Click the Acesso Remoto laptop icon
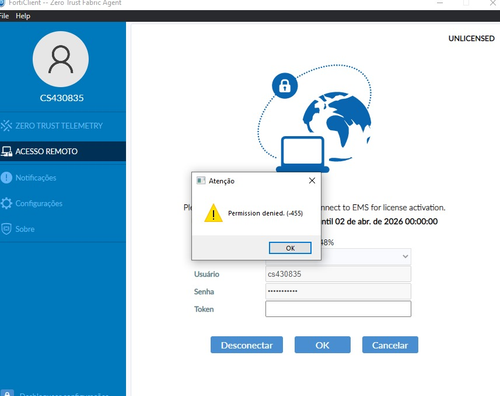500x396 pixels. [x=6, y=151]
